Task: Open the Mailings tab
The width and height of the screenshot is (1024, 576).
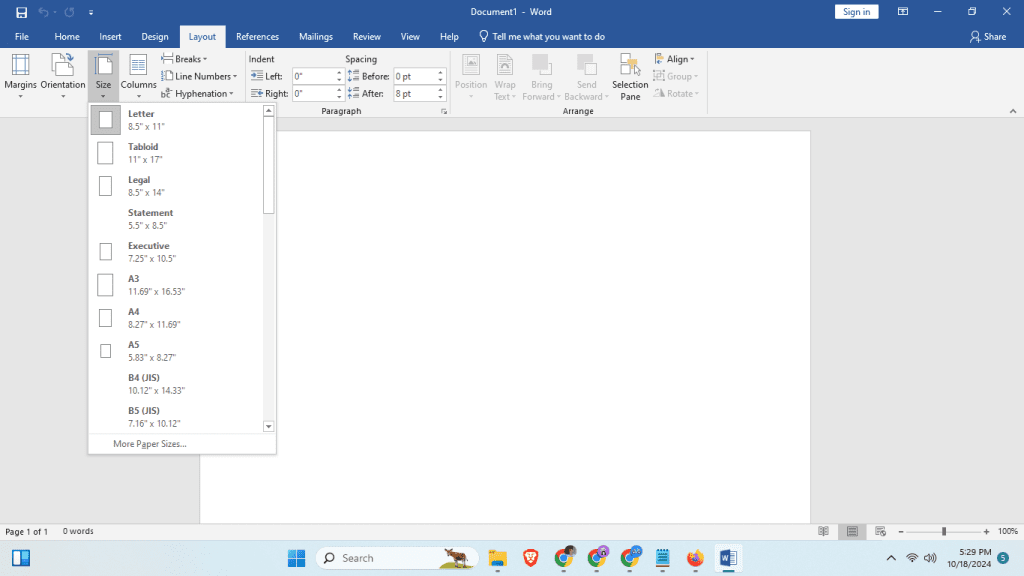Action: [315, 36]
